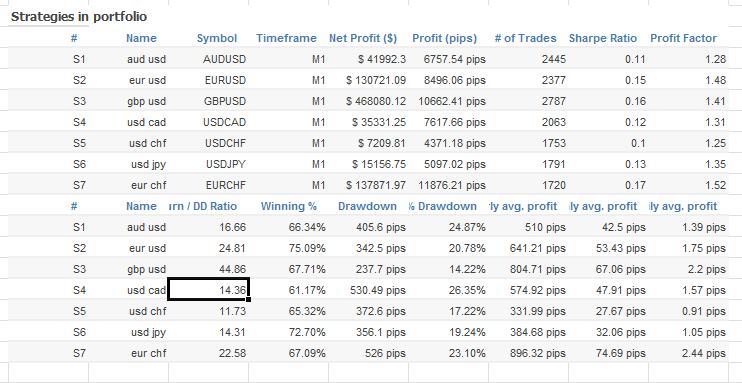Click average profit cell '74.69 pips'
Viewport: 742px width, 383px height.
pos(621,353)
